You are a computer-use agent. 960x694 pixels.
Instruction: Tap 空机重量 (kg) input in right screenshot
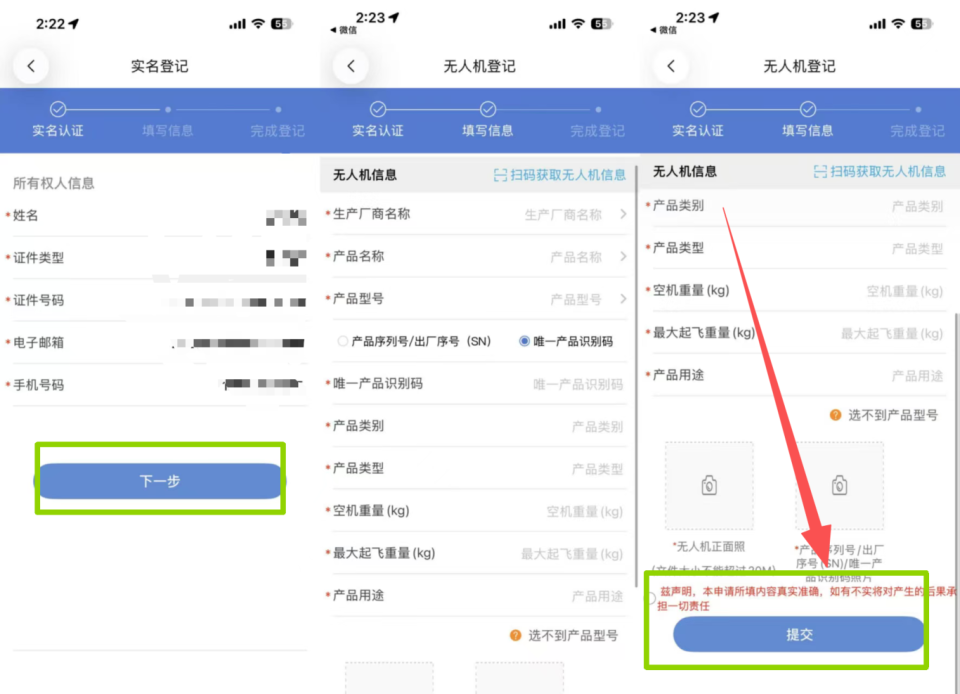point(797,291)
